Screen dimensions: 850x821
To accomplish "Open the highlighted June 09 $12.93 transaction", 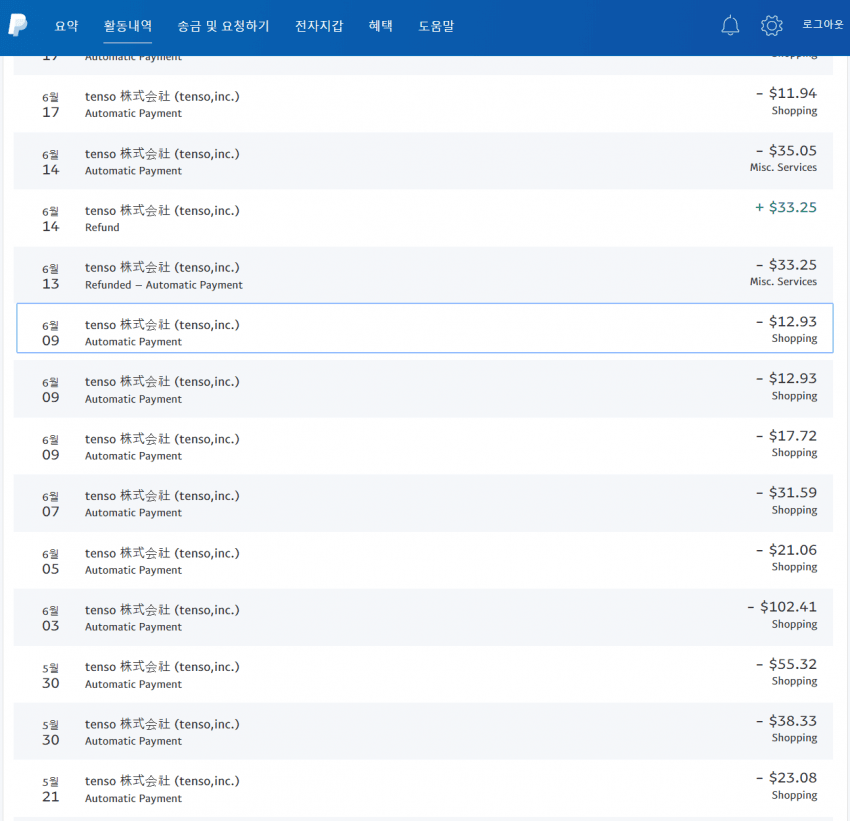I will [x=424, y=328].
